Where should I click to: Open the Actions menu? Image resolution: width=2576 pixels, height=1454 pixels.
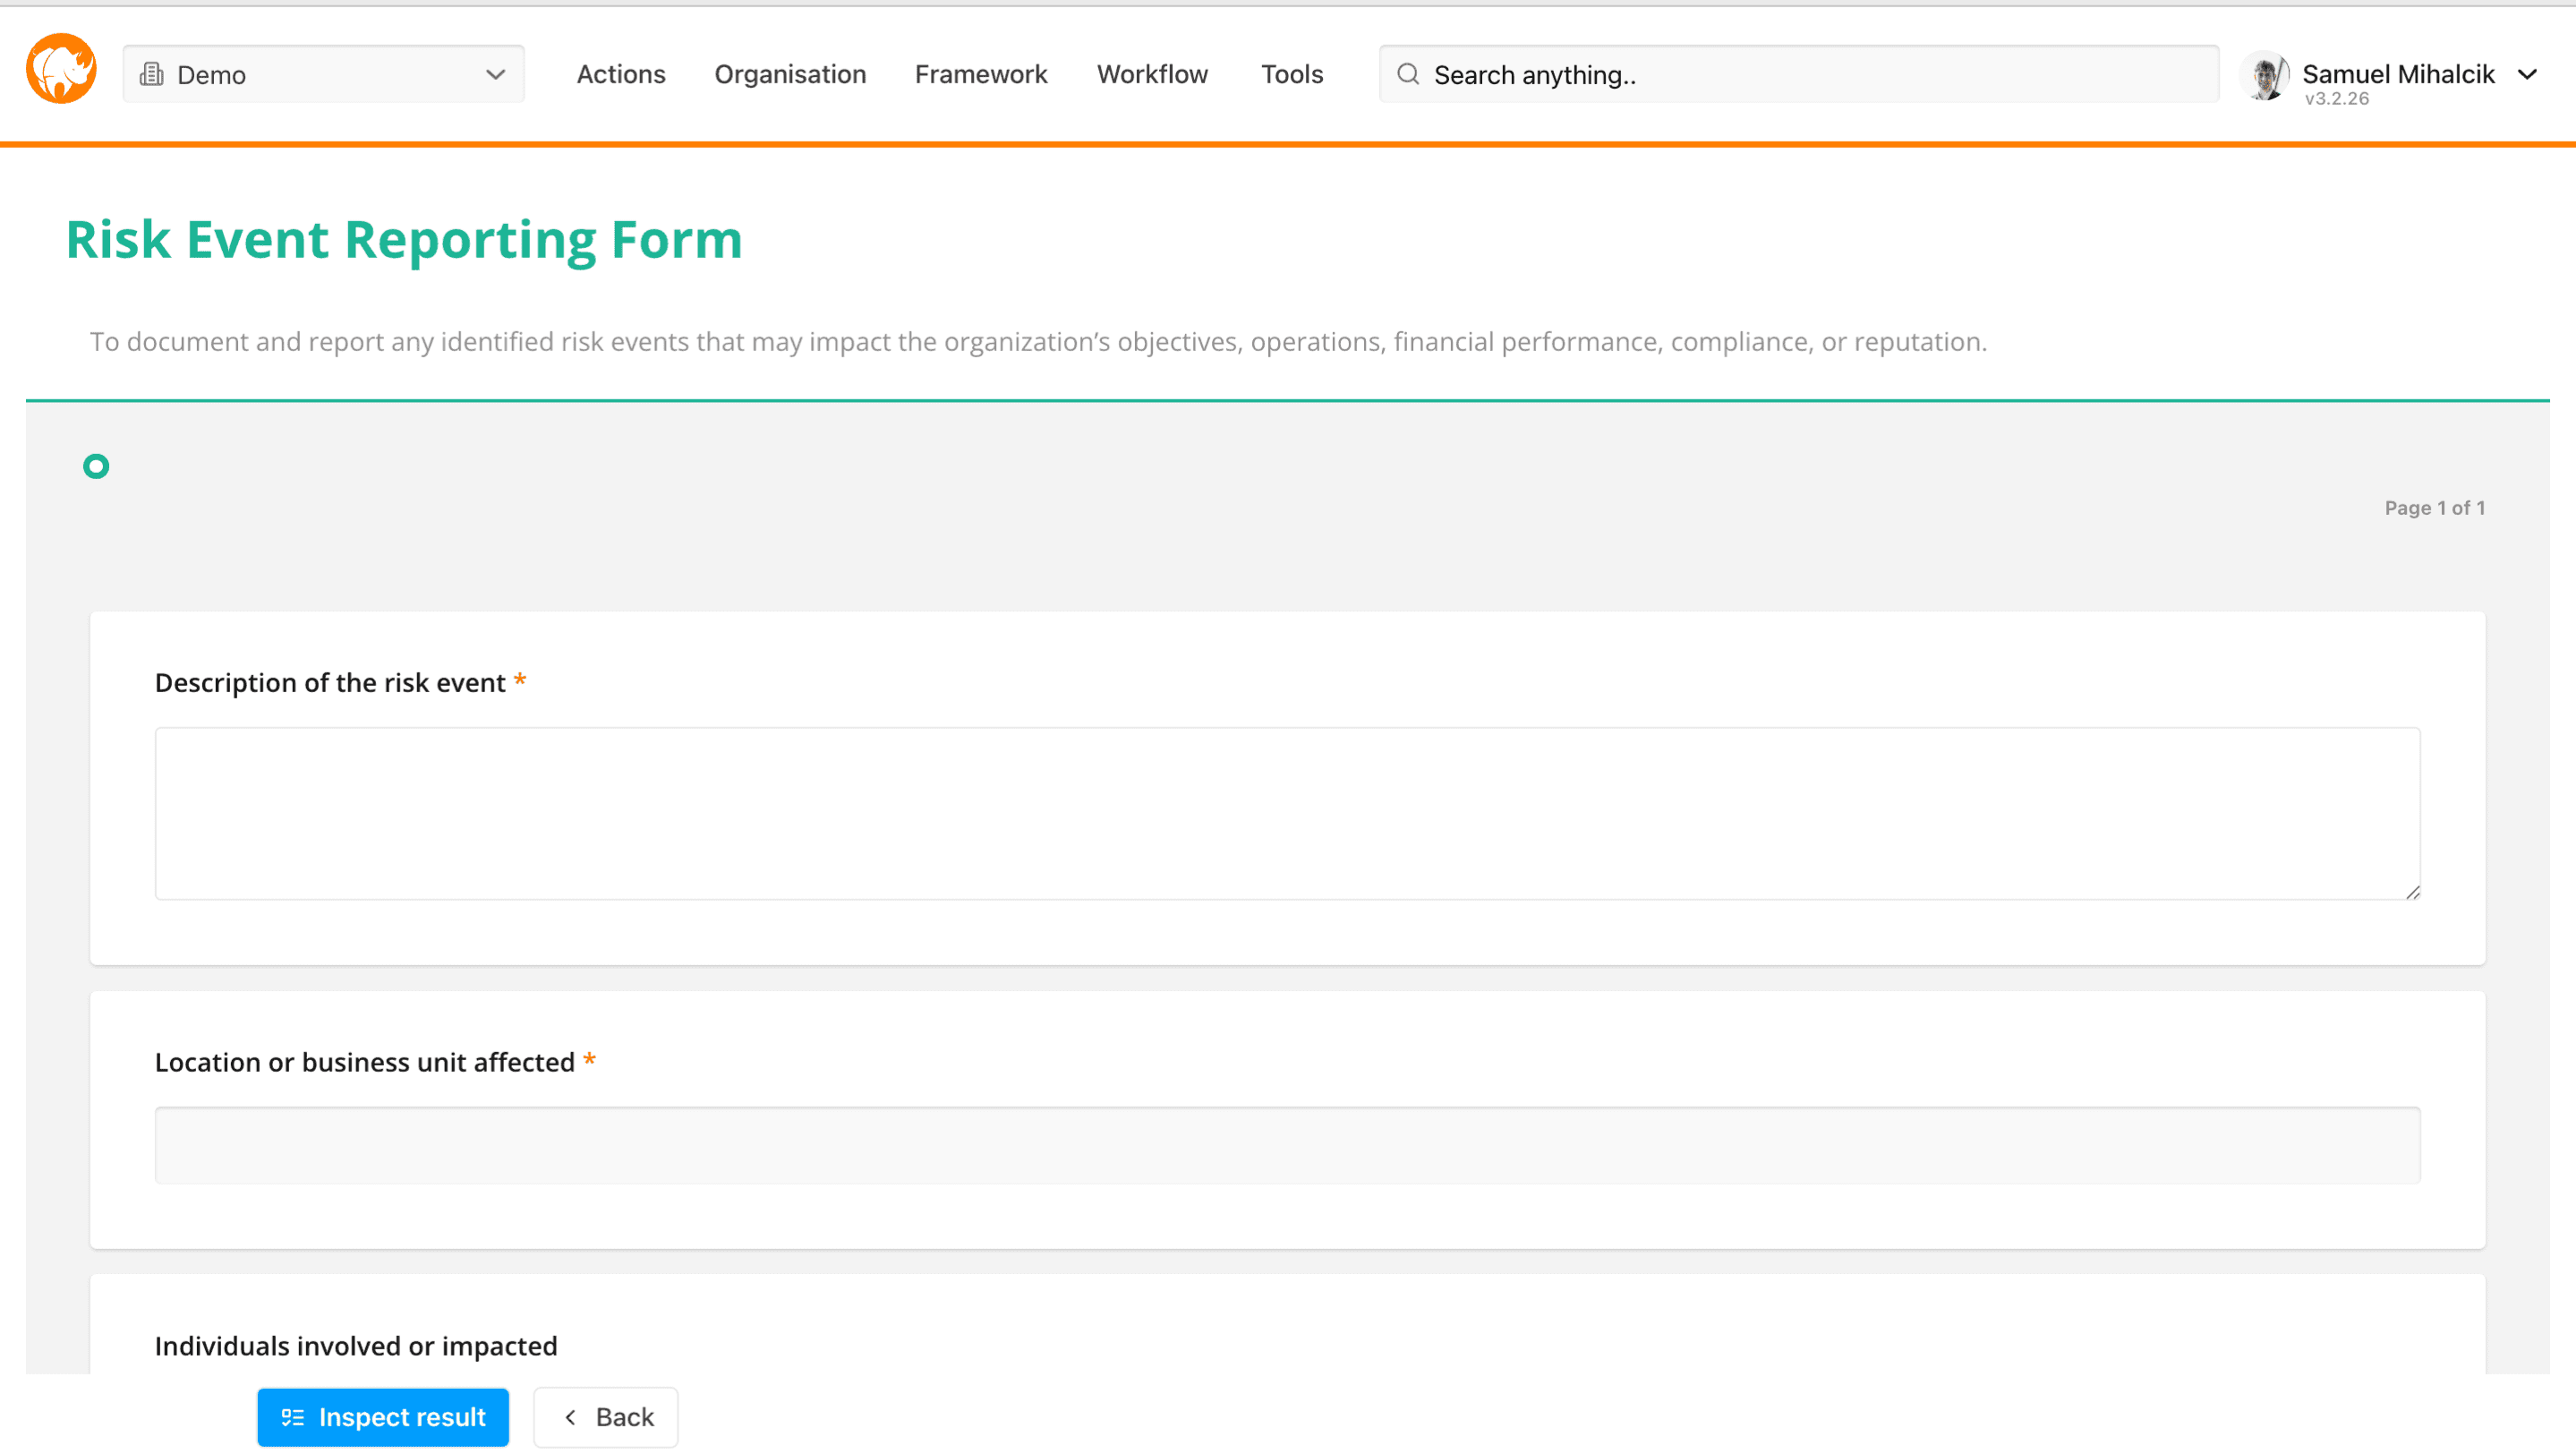[620, 74]
